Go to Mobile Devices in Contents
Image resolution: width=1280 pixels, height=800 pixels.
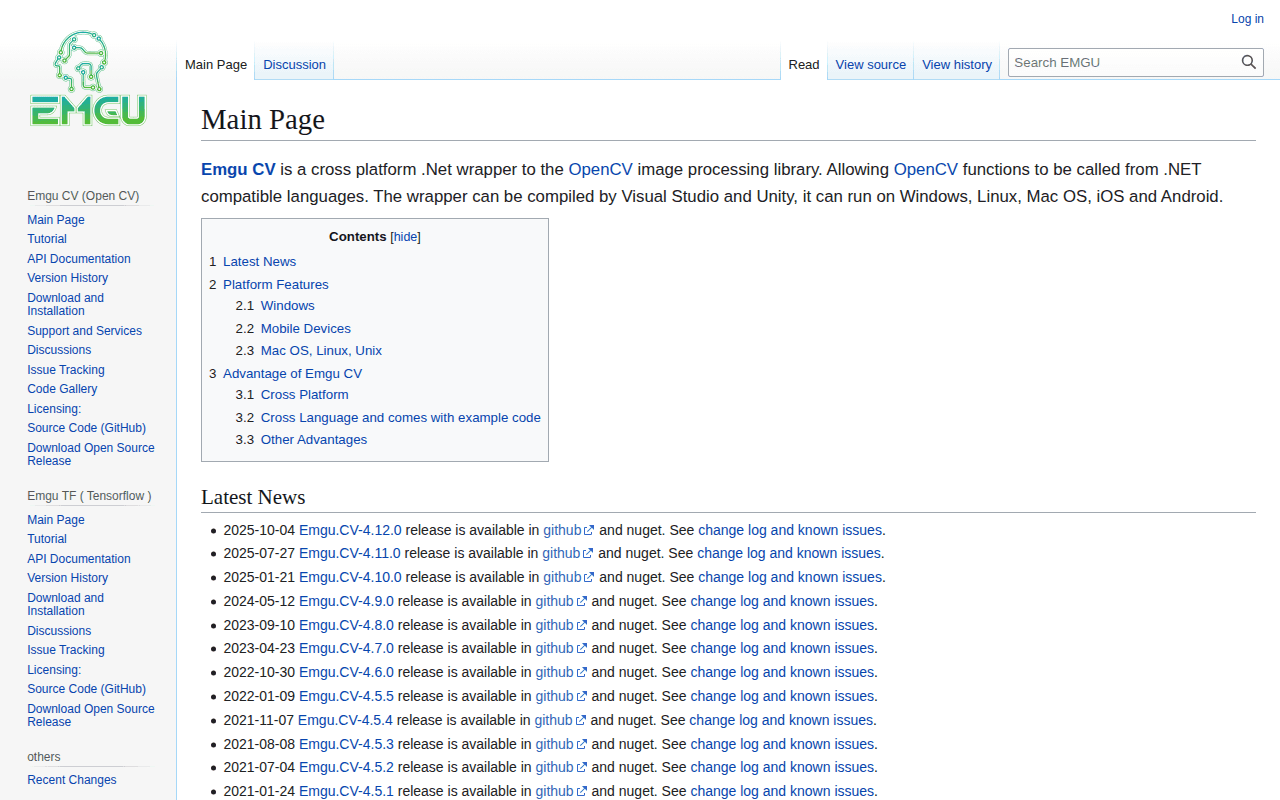tap(306, 329)
